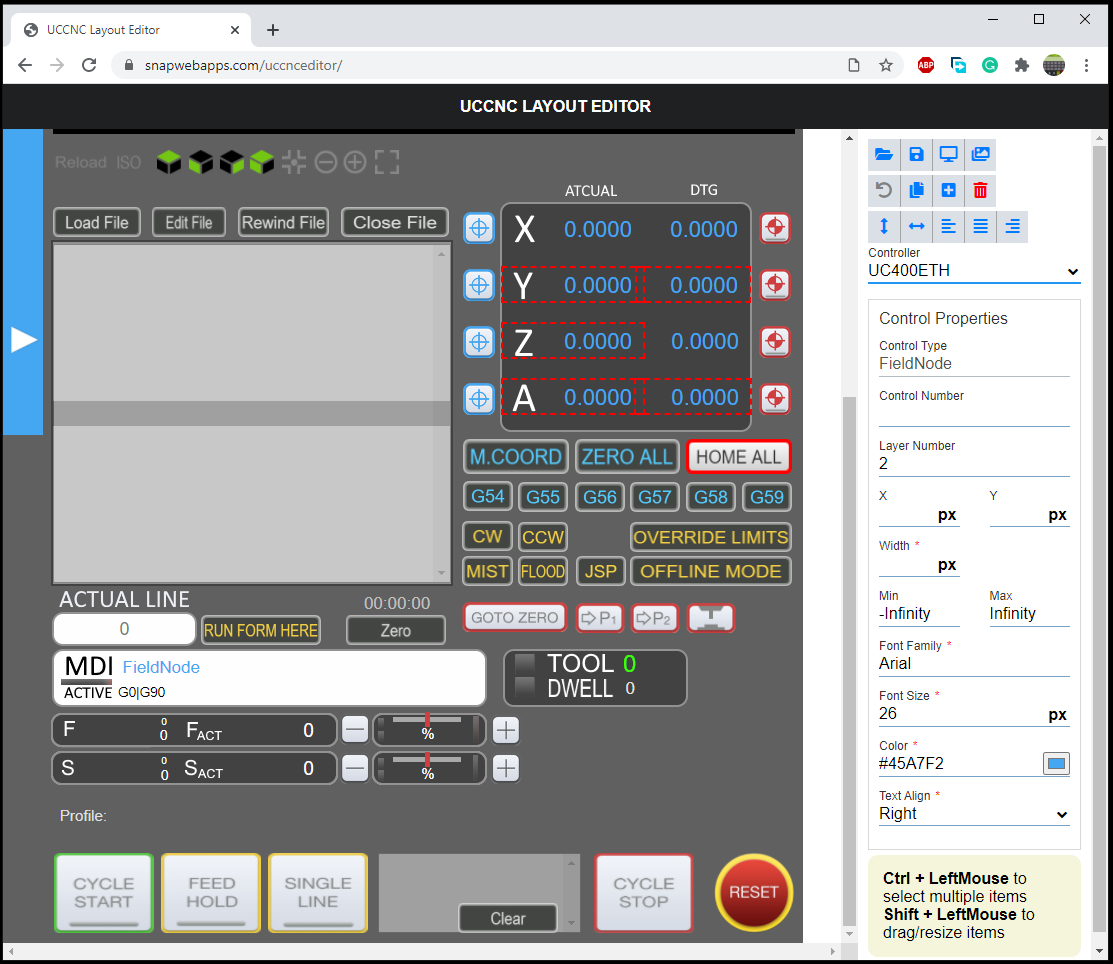1113x964 pixels.
Task: Click the go to P1 arrow button
Action: coord(600,618)
